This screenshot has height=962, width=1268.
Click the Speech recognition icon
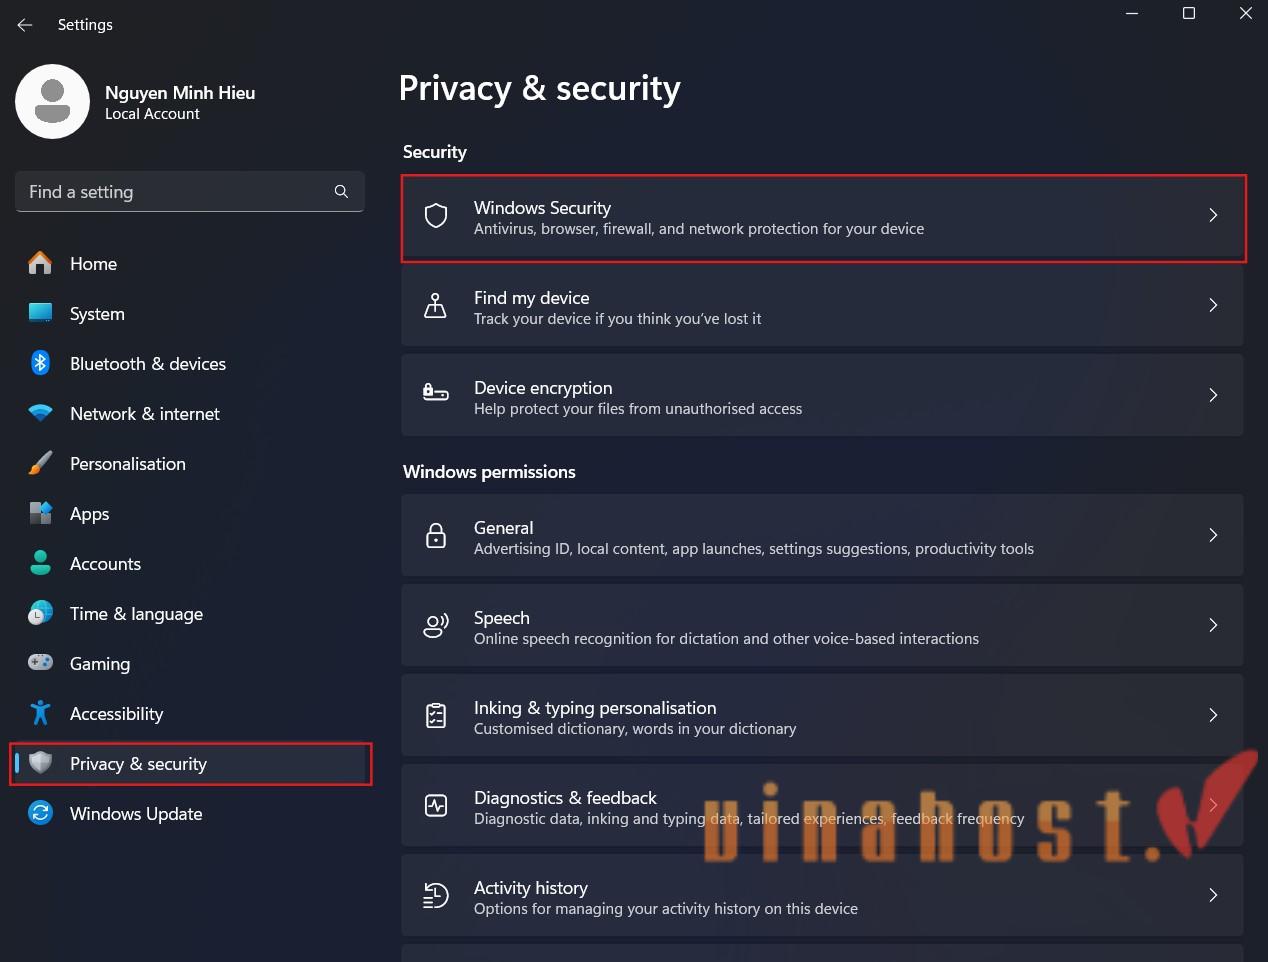point(436,626)
